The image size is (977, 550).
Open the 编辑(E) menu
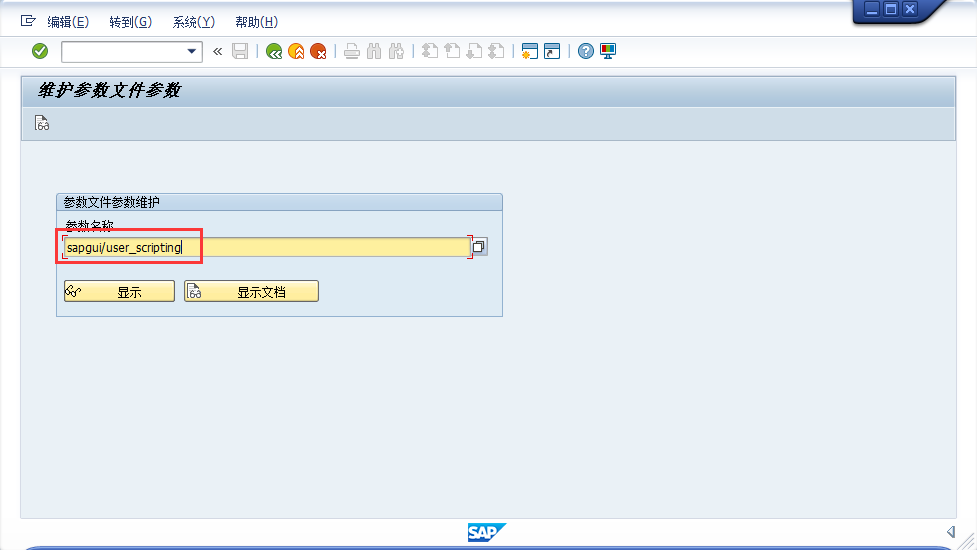click(68, 22)
